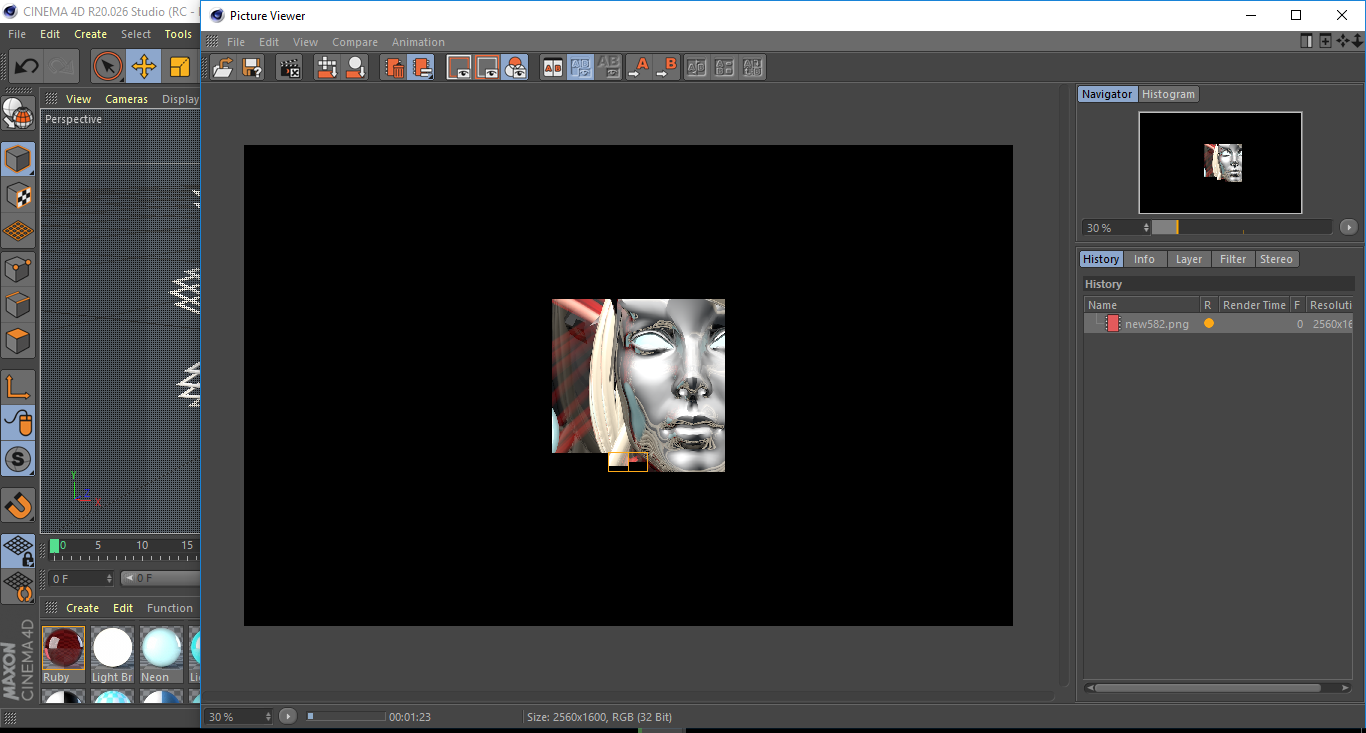1366x733 pixels.
Task: Click the Render Time column header
Action: [1254, 305]
